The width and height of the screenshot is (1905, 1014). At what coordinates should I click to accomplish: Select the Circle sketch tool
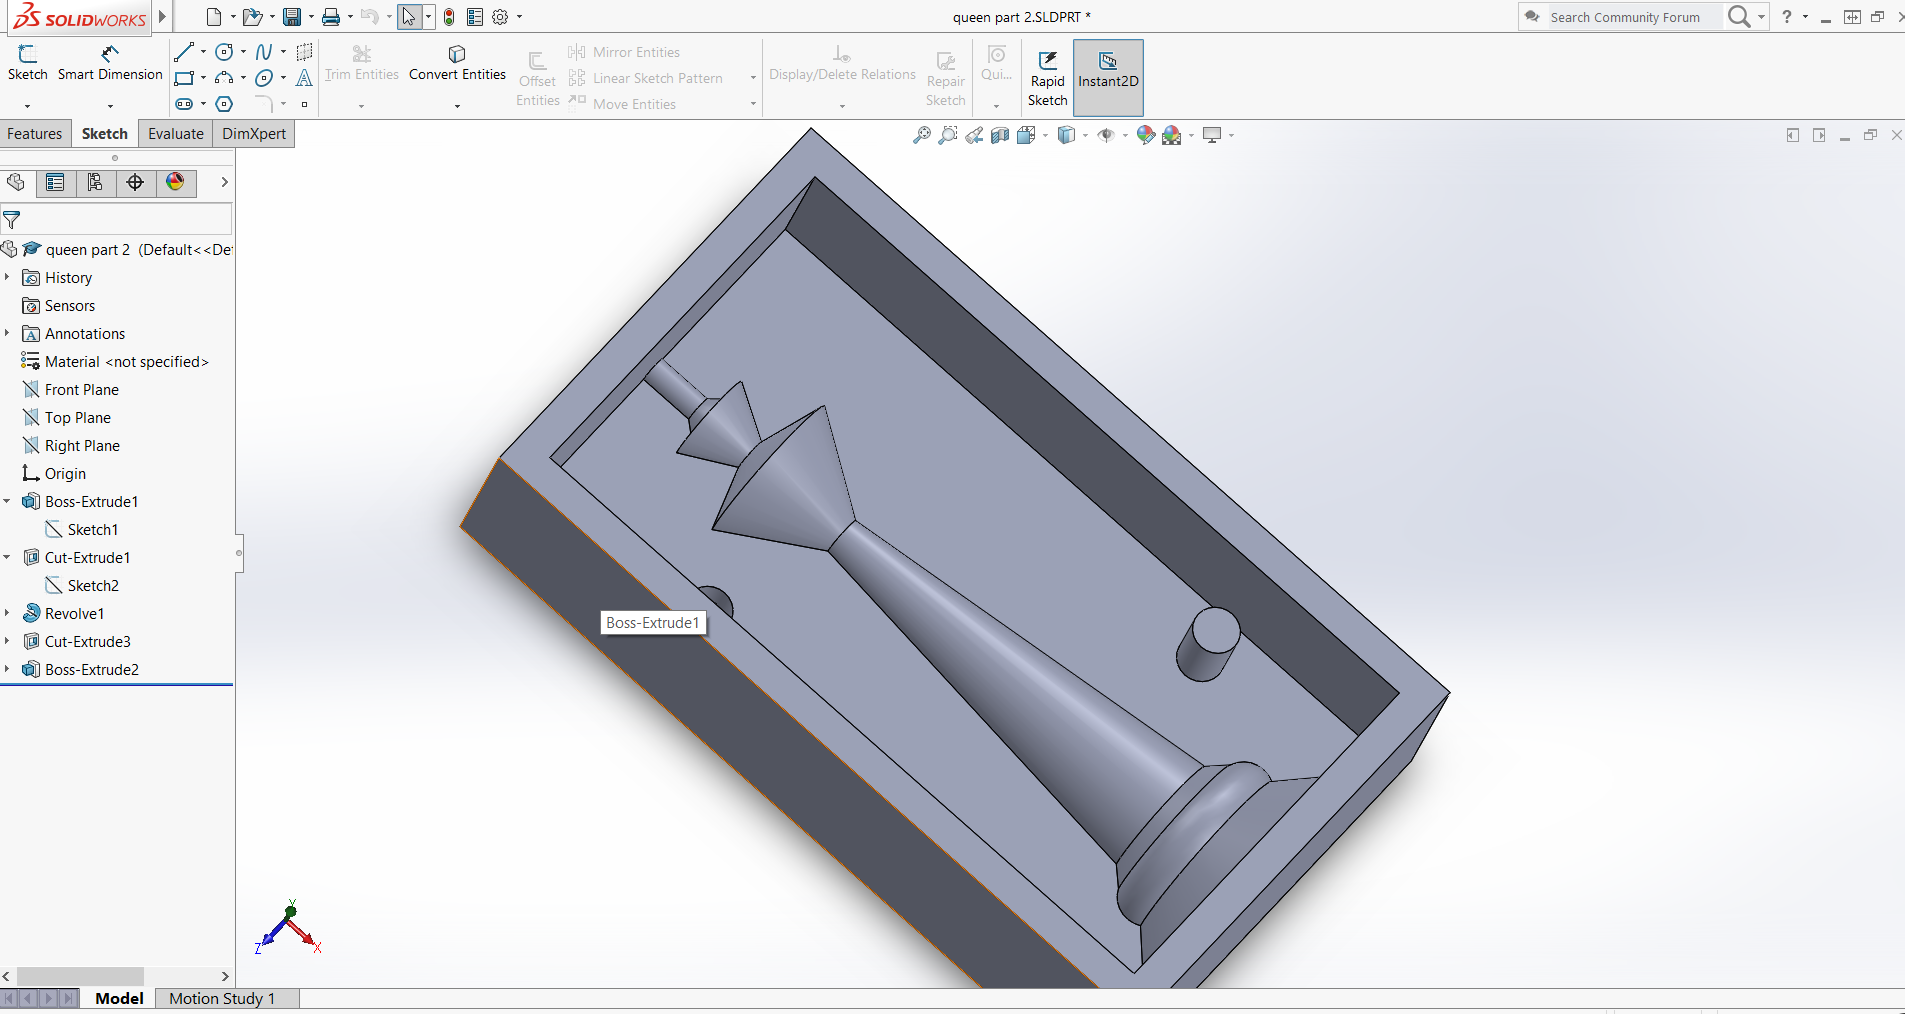[x=224, y=52]
